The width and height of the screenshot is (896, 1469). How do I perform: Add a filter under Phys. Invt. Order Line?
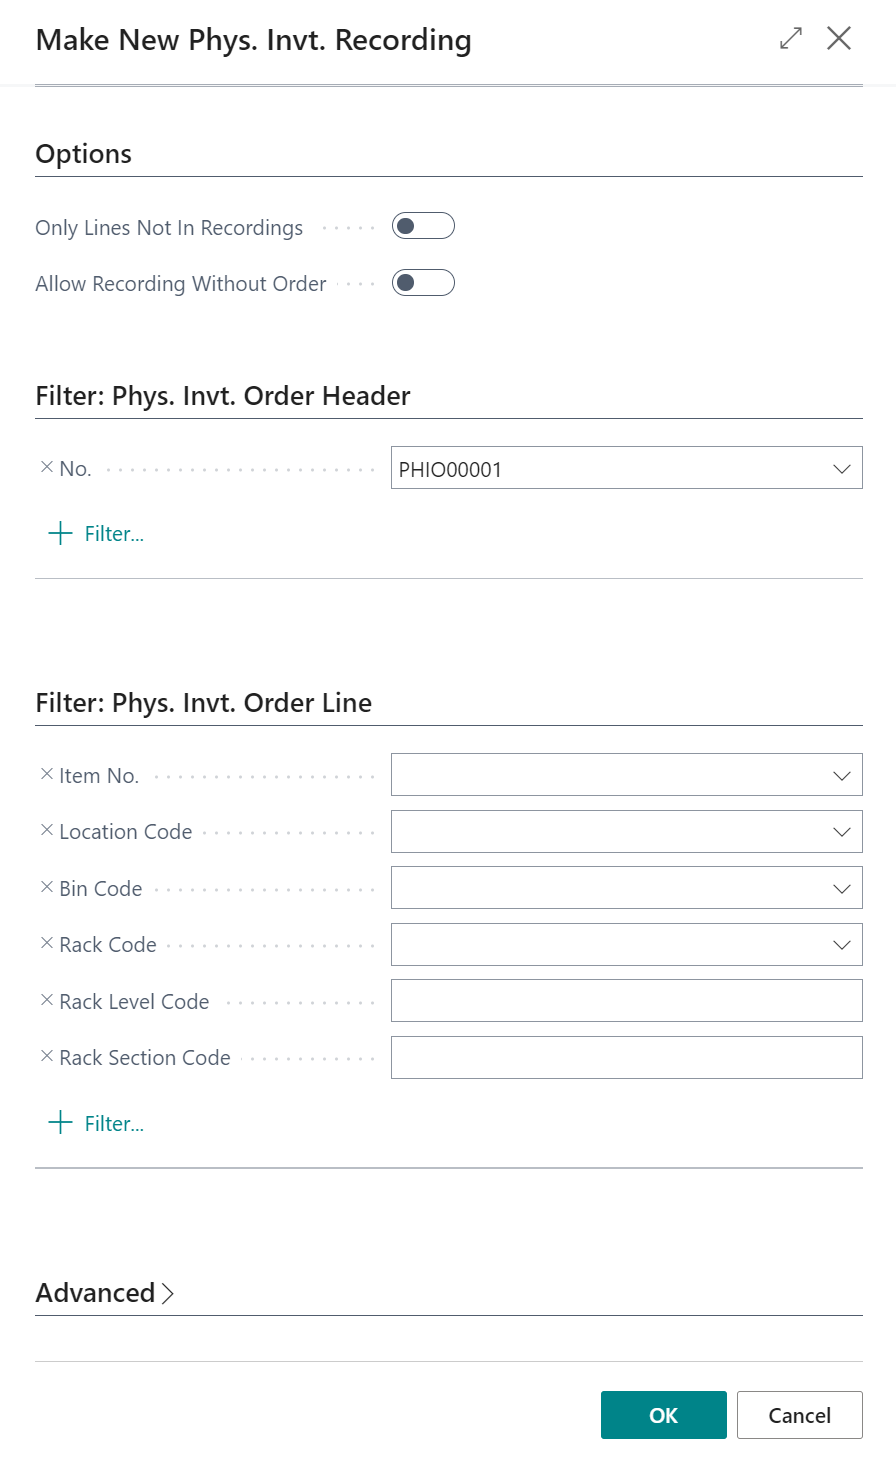(x=95, y=1123)
